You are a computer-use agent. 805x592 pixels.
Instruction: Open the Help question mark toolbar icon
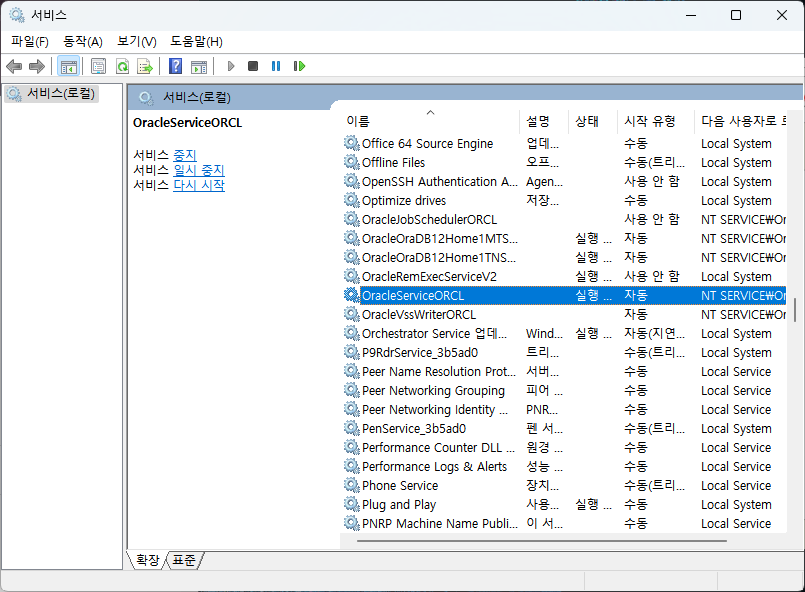pyautogui.click(x=176, y=66)
